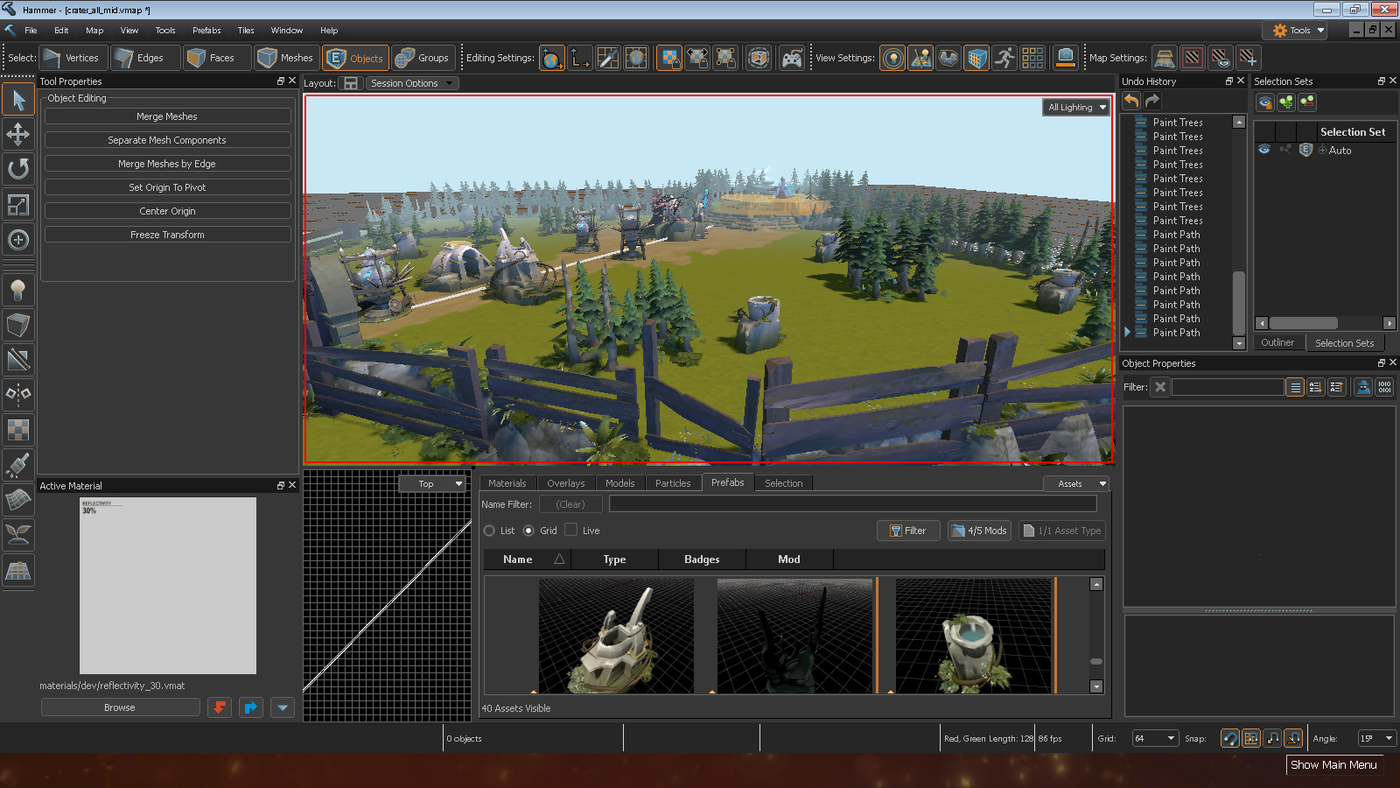Activate the Scale tool in left toolbar
This screenshot has height=788, width=1400.
(18, 204)
